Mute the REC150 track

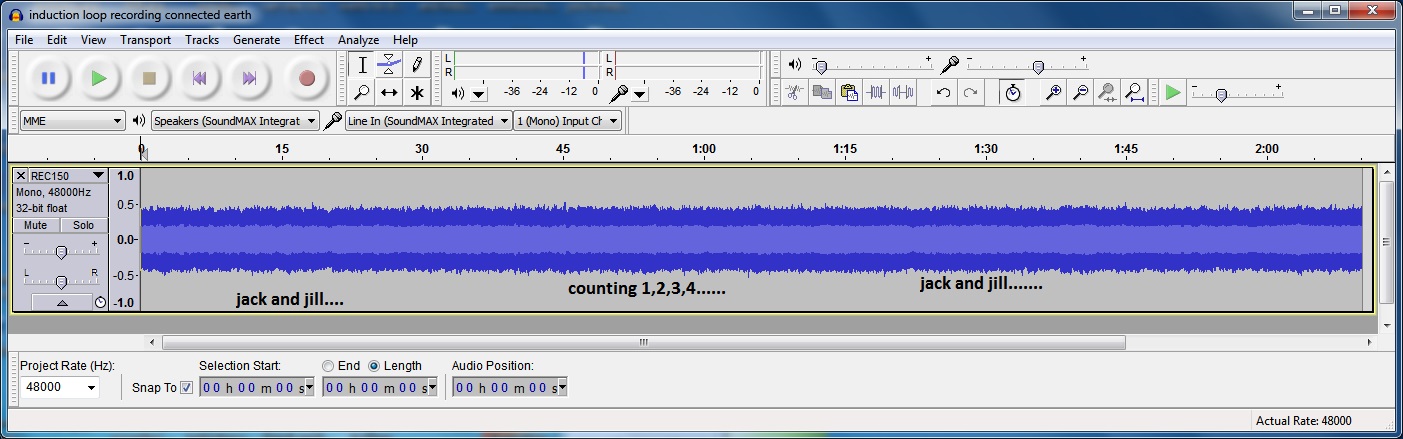pyautogui.click(x=35, y=226)
